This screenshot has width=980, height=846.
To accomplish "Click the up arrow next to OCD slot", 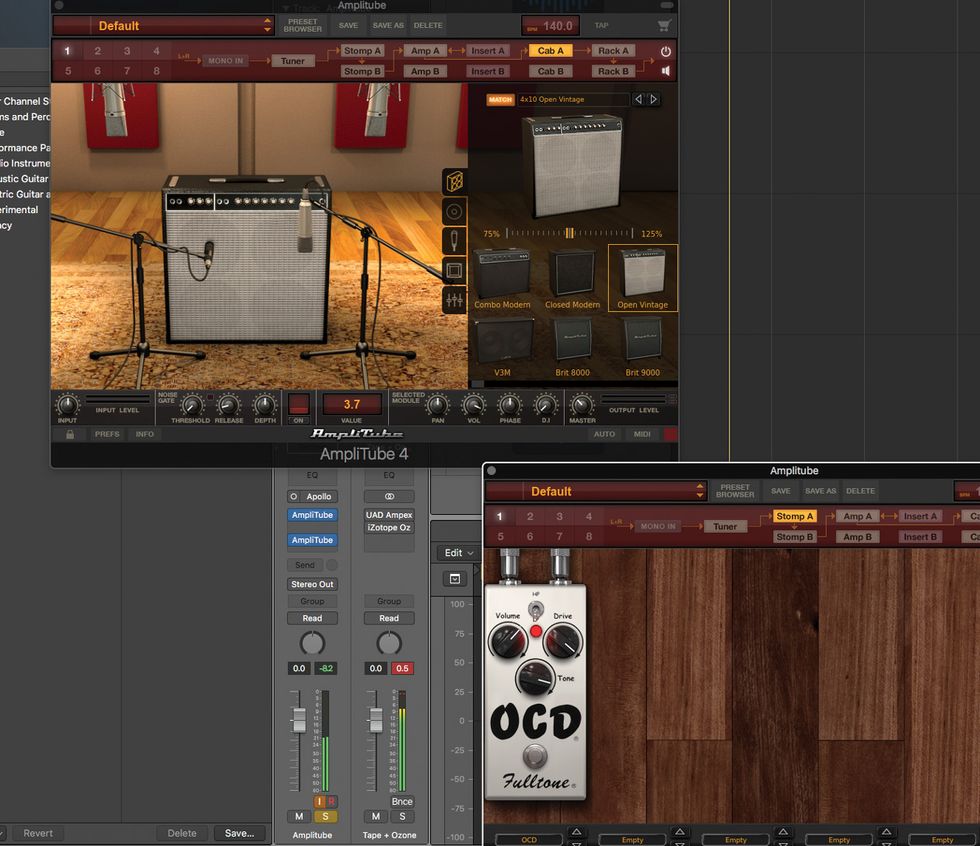I will 576,832.
